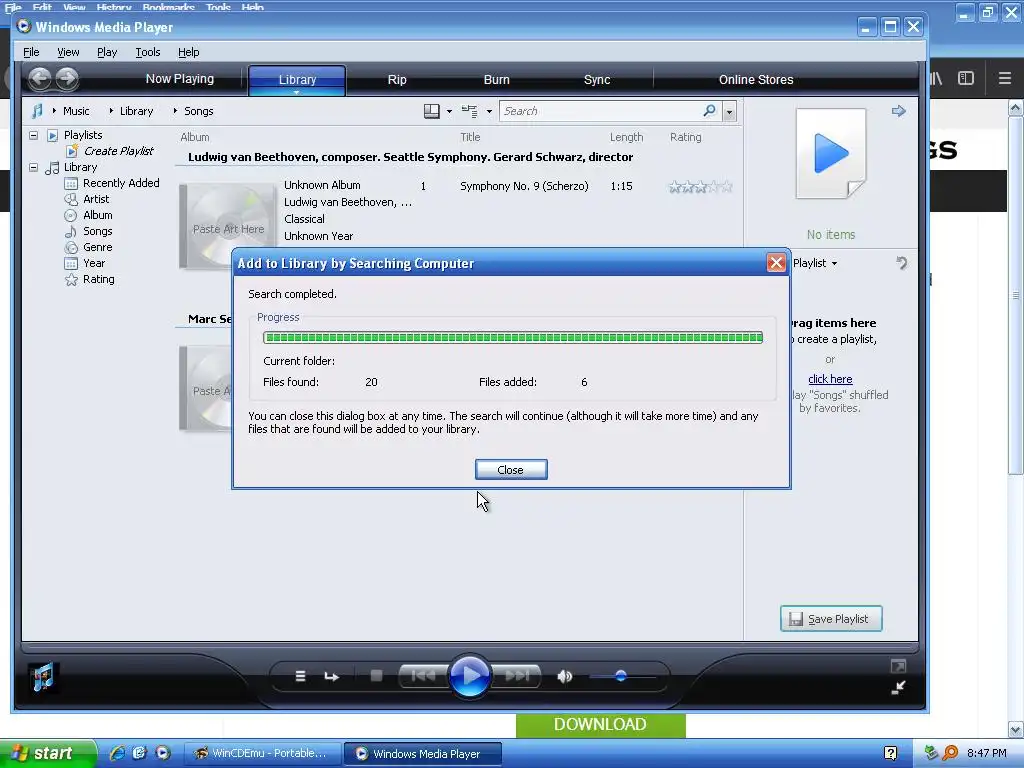
Task: Click the playlist play thumbnail
Action: tap(831, 154)
